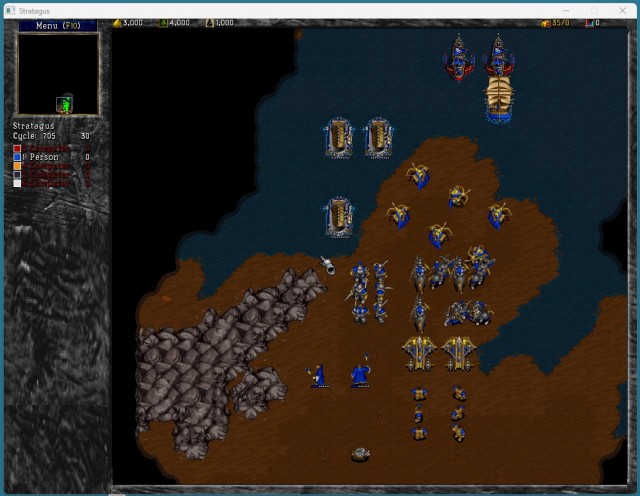Image resolution: width=640 pixels, height=496 pixels.
Task: Click the orange player color swatch
Action: [x=17, y=166]
